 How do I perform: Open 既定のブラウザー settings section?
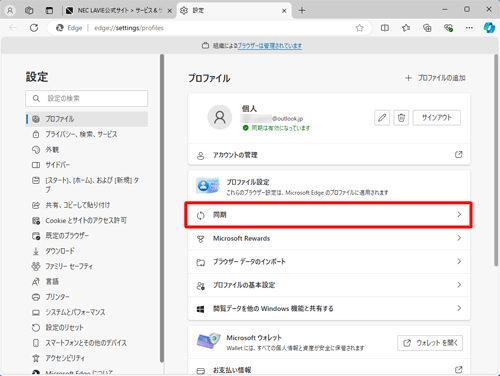pyautogui.click(x=87, y=236)
